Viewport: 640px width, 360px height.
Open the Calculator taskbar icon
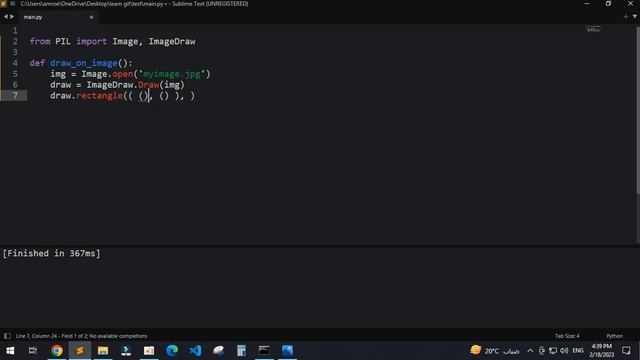point(241,350)
